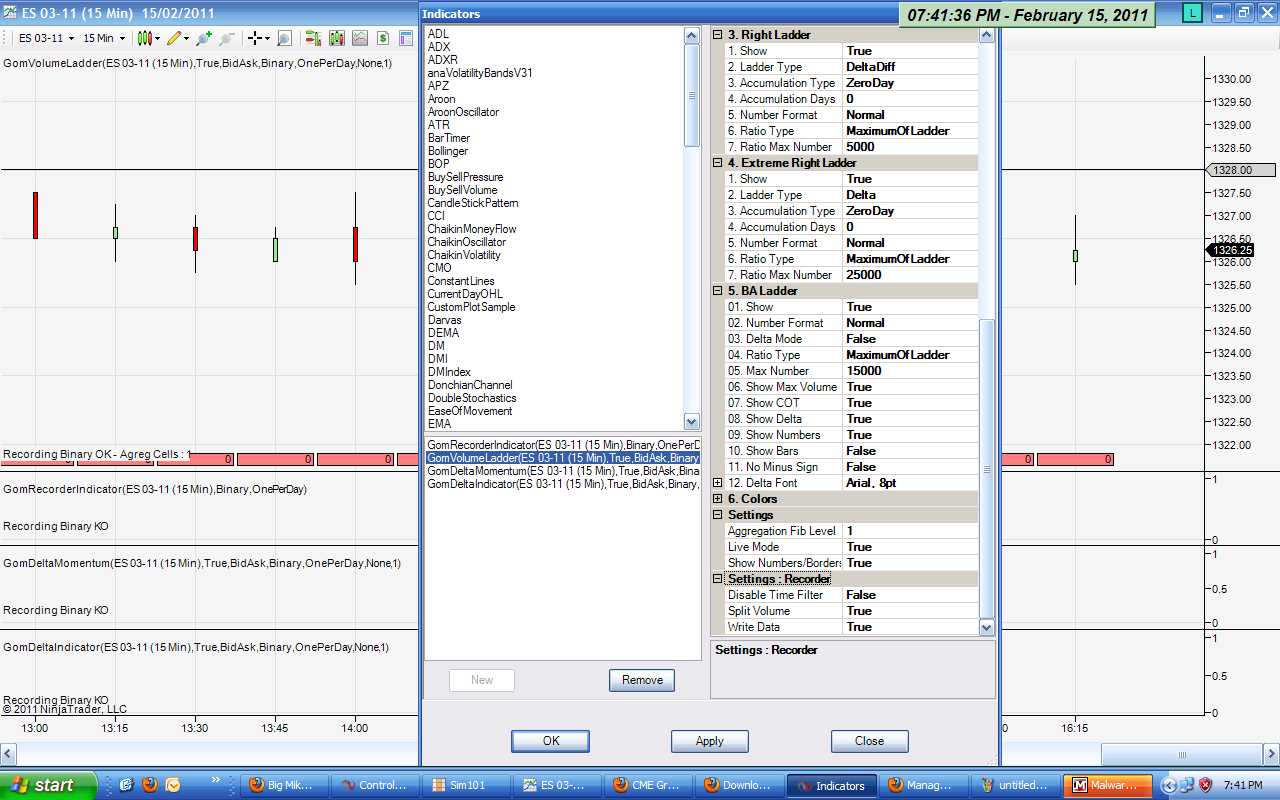Switch to CME Gr... Firefox taskbar window
The image size is (1280, 800).
point(647,785)
